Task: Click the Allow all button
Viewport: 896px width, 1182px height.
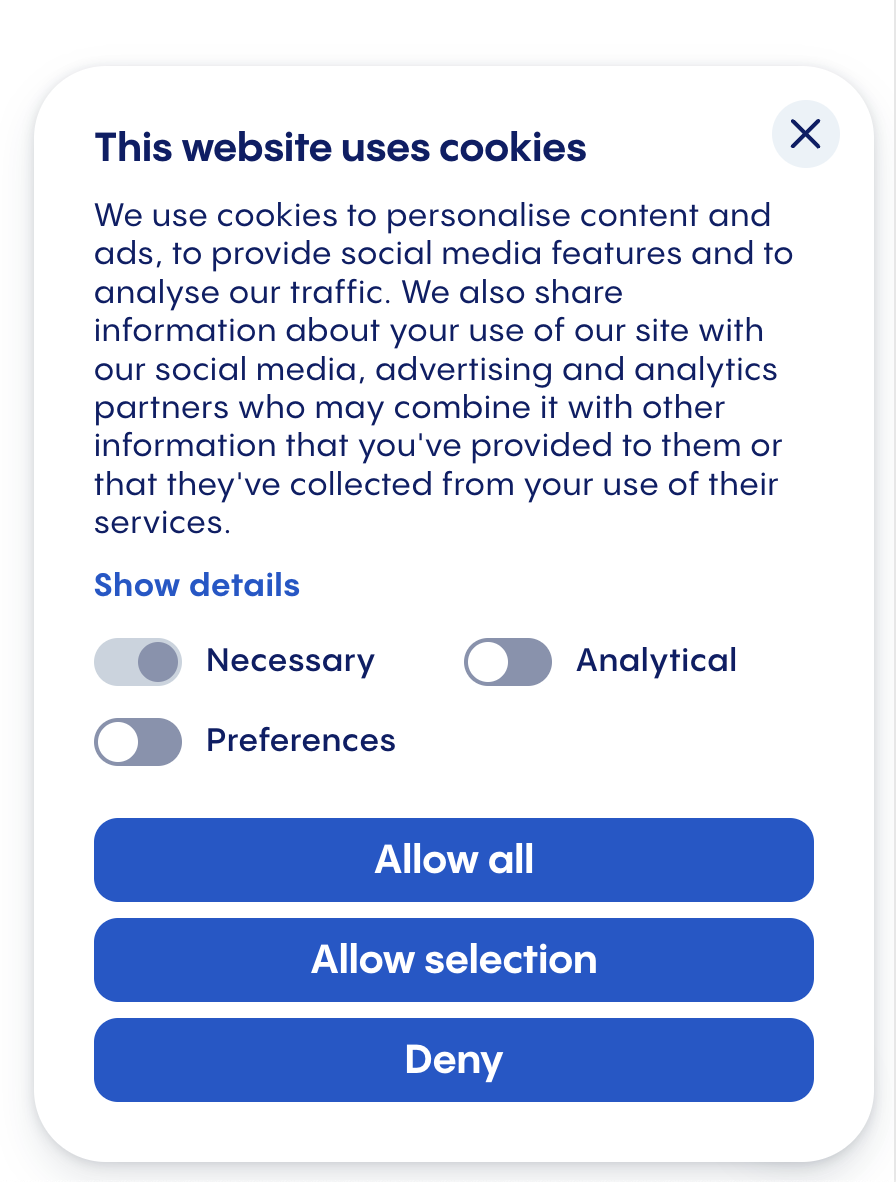Action: (x=454, y=860)
